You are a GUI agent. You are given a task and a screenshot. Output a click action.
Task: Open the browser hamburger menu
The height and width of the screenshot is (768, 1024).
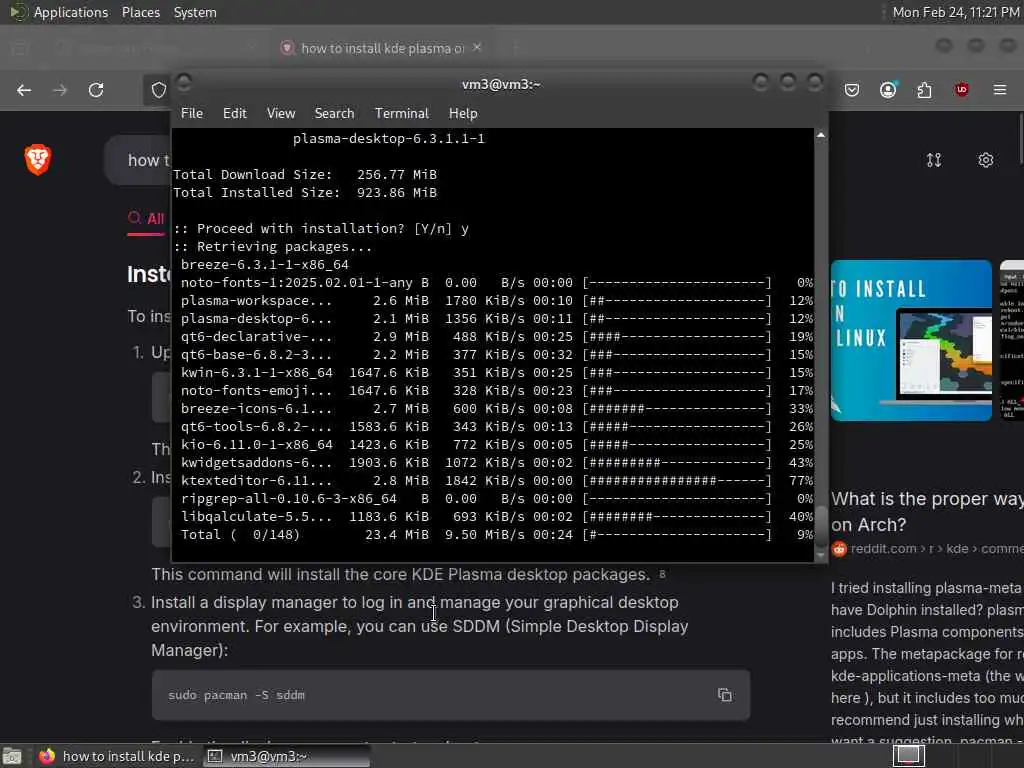tap(1000, 90)
